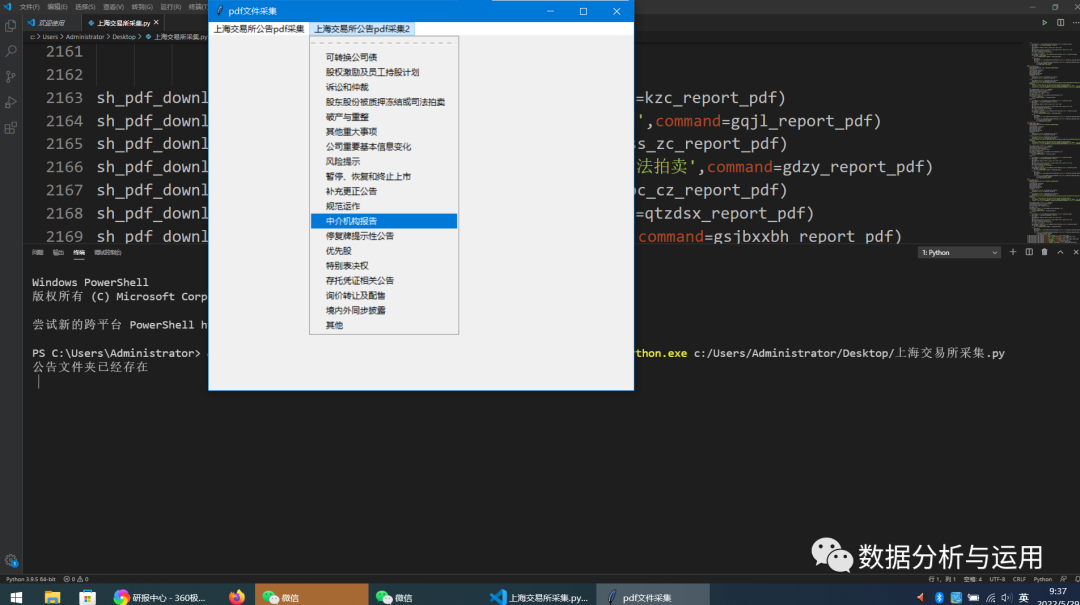1080x605 pixels.
Task: Open the Search view in VS Code sidebar
Action: [x=10, y=52]
